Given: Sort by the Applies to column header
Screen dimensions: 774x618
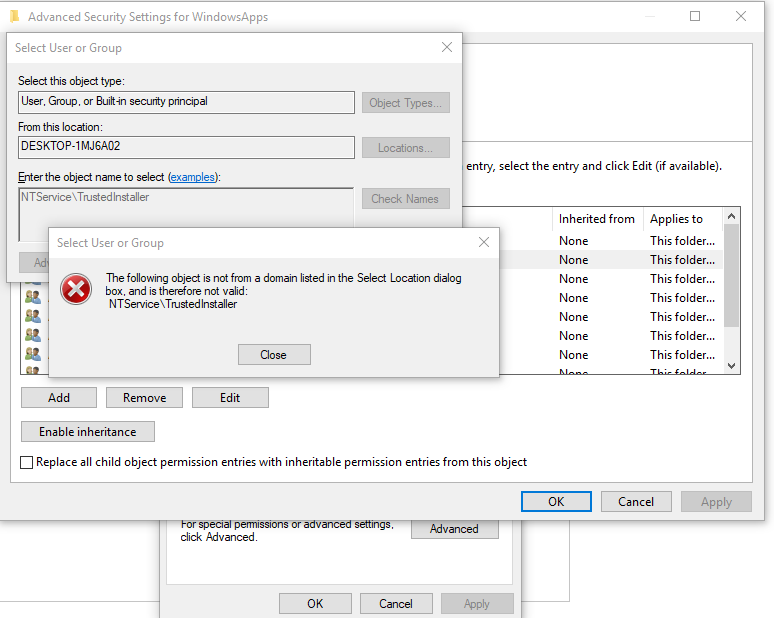Looking at the screenshot, I should tap(683, 219).
